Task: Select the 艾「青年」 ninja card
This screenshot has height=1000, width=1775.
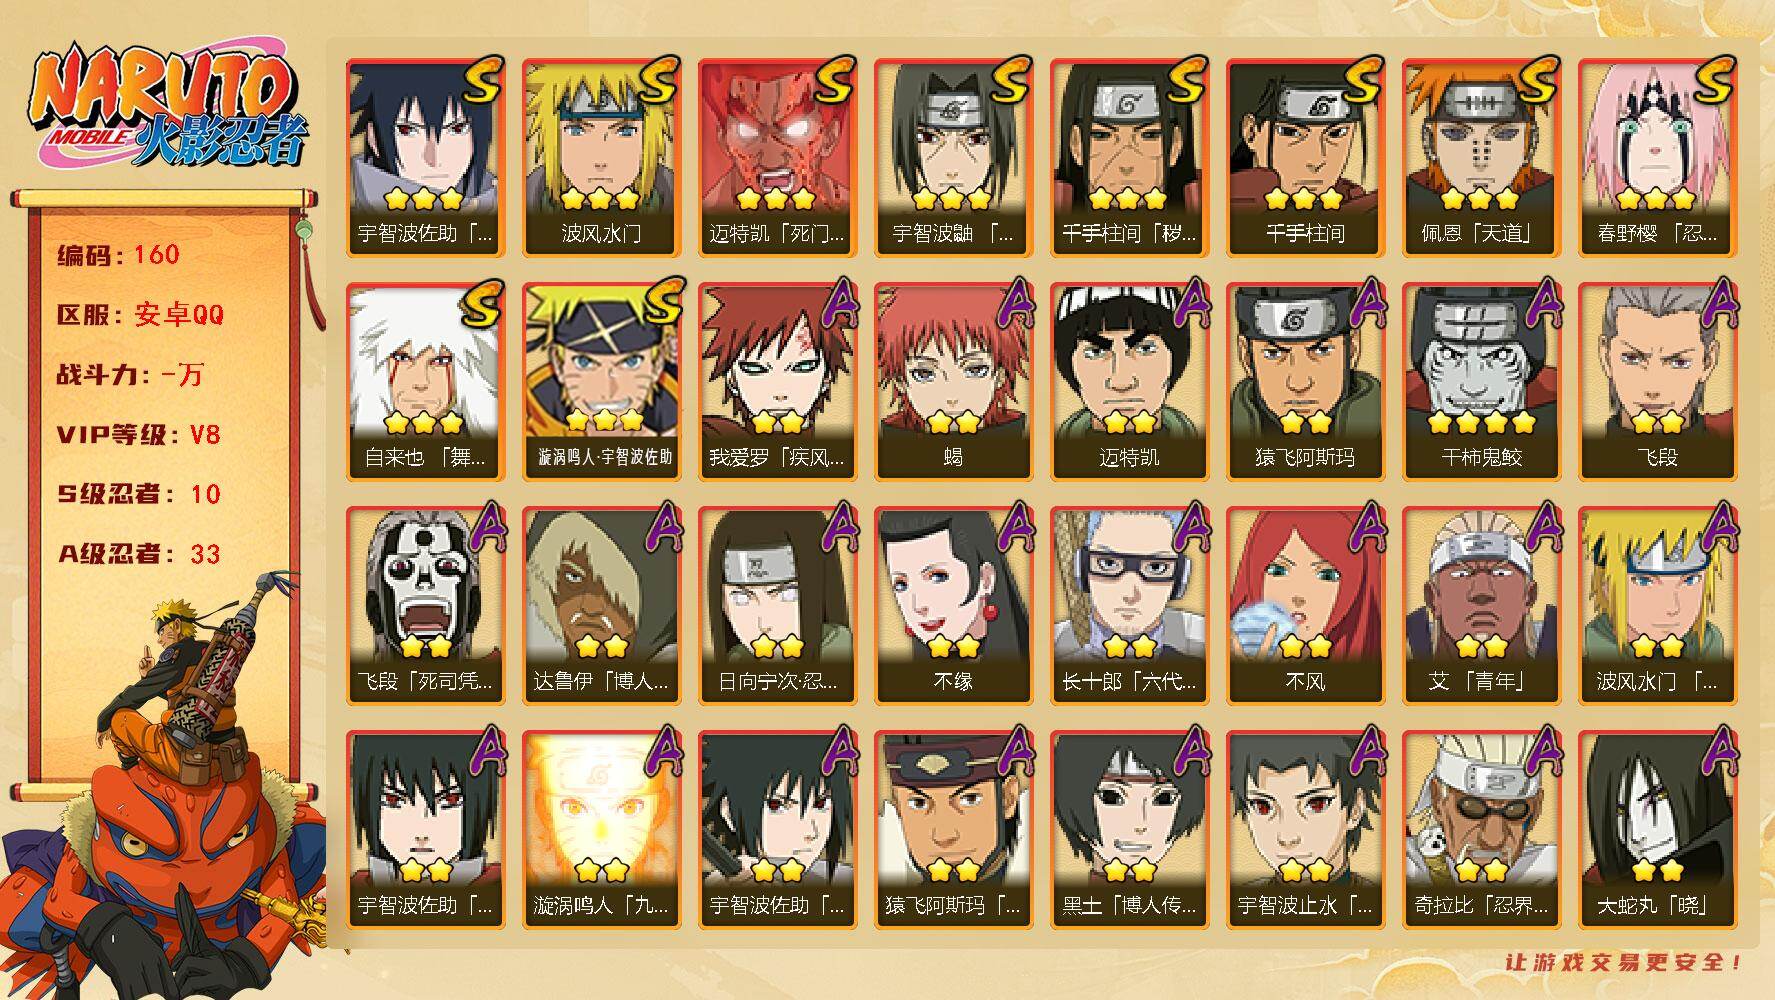Action: click(1481, 606)
